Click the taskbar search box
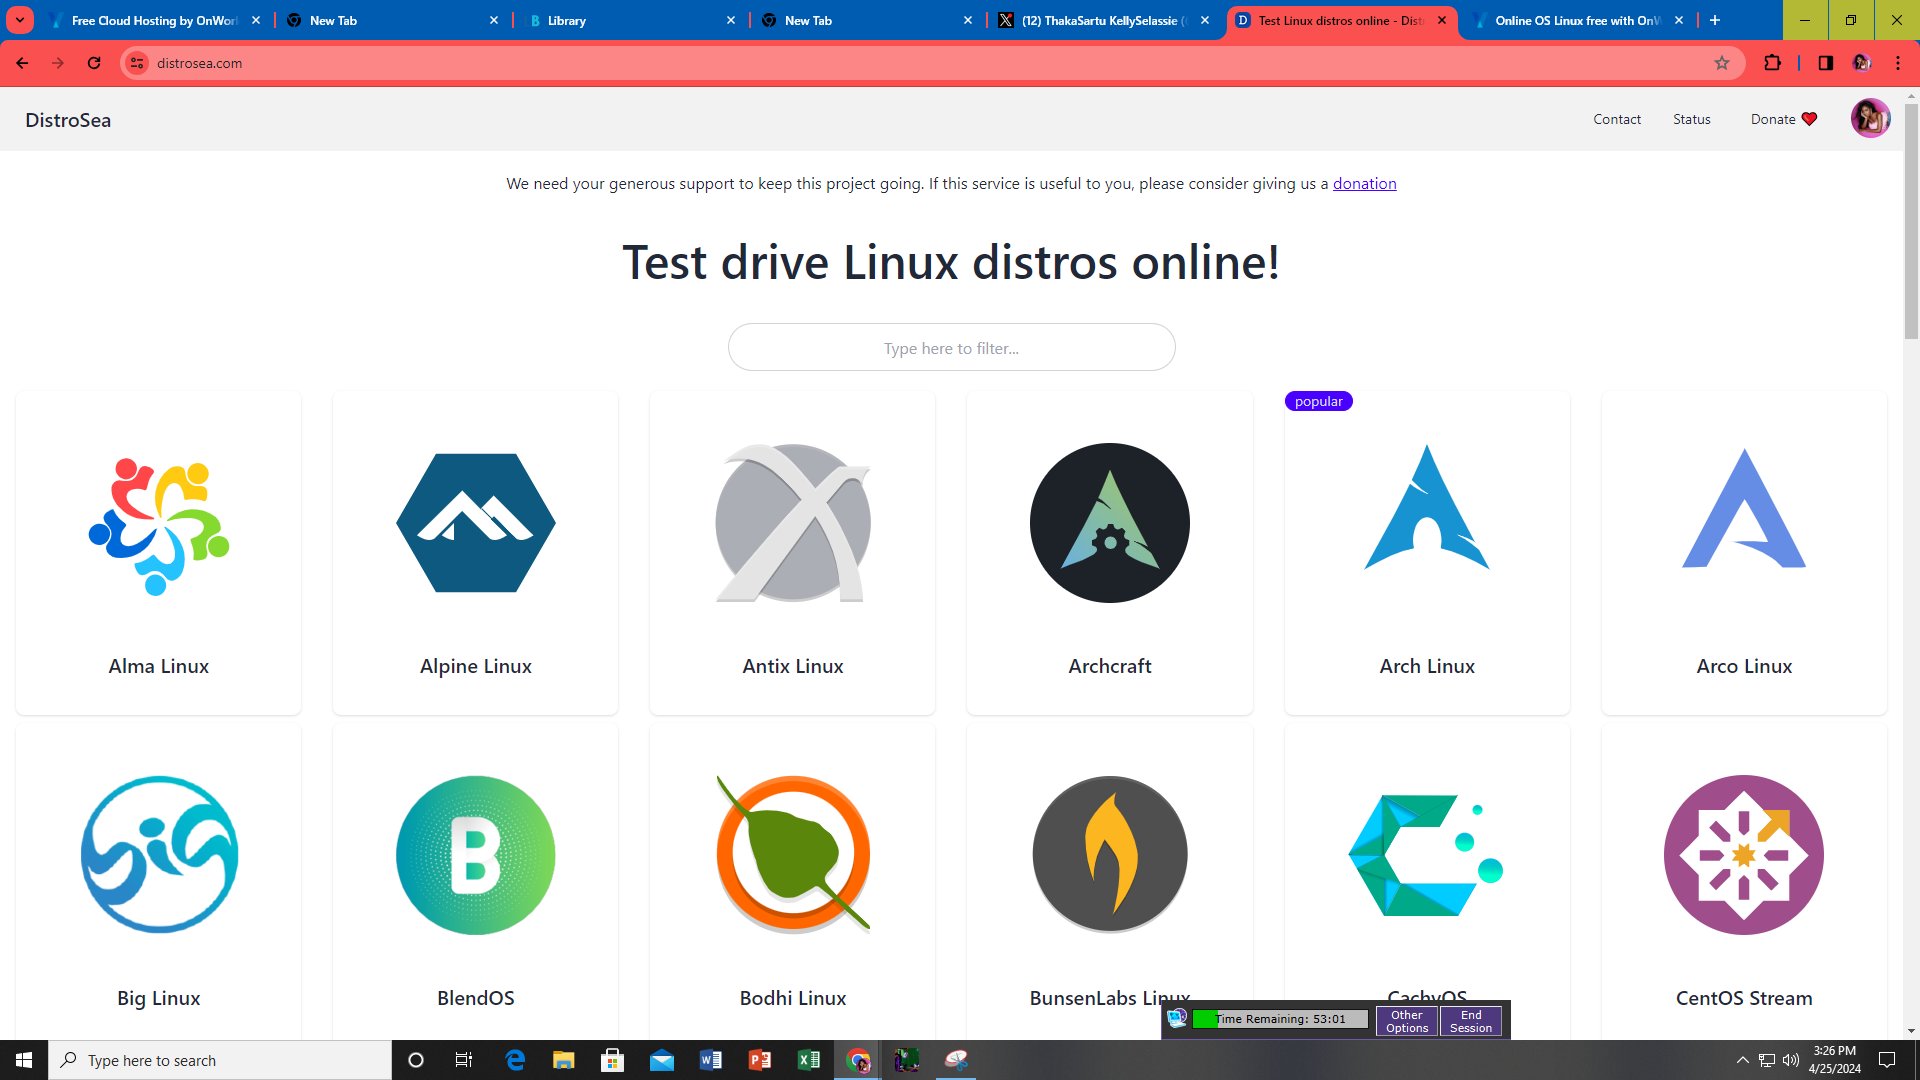This screenshot has height=1080, width=1920. click(220, 1060)
